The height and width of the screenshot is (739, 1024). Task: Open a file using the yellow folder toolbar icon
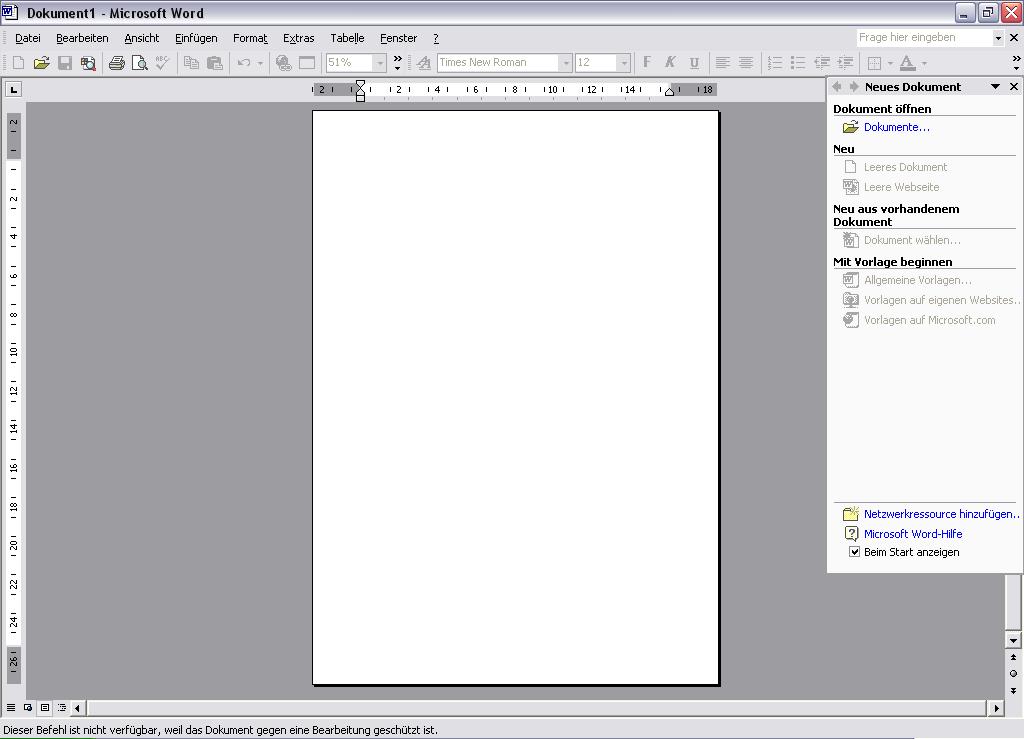coord(41,63)
